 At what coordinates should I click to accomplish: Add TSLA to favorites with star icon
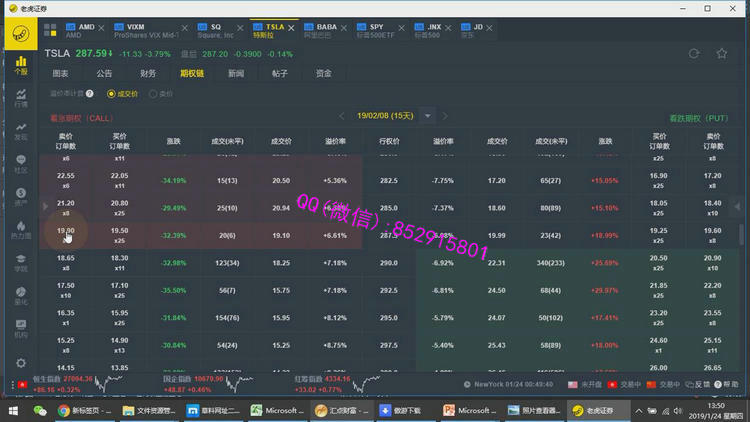coord(722,54)
